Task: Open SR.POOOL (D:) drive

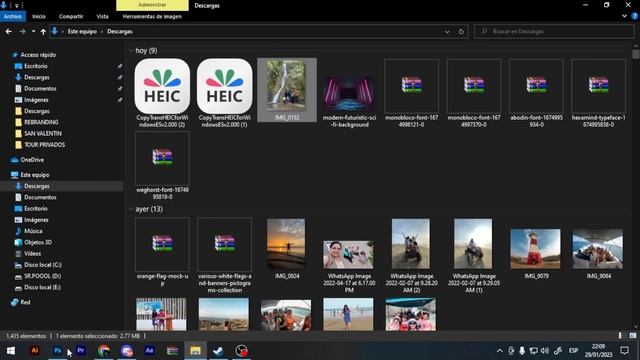Action: pyautogui.click(x=42, y=276)
